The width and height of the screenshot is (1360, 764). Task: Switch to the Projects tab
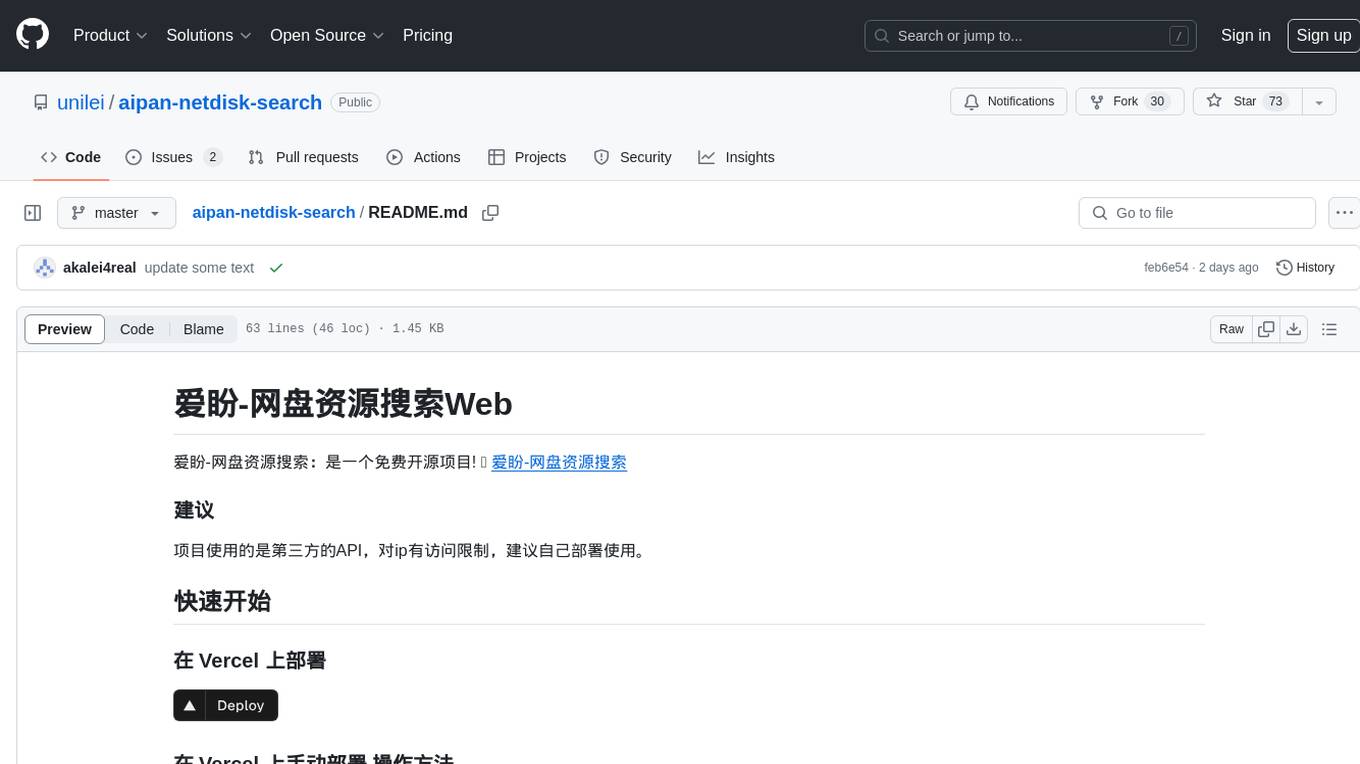527,157
